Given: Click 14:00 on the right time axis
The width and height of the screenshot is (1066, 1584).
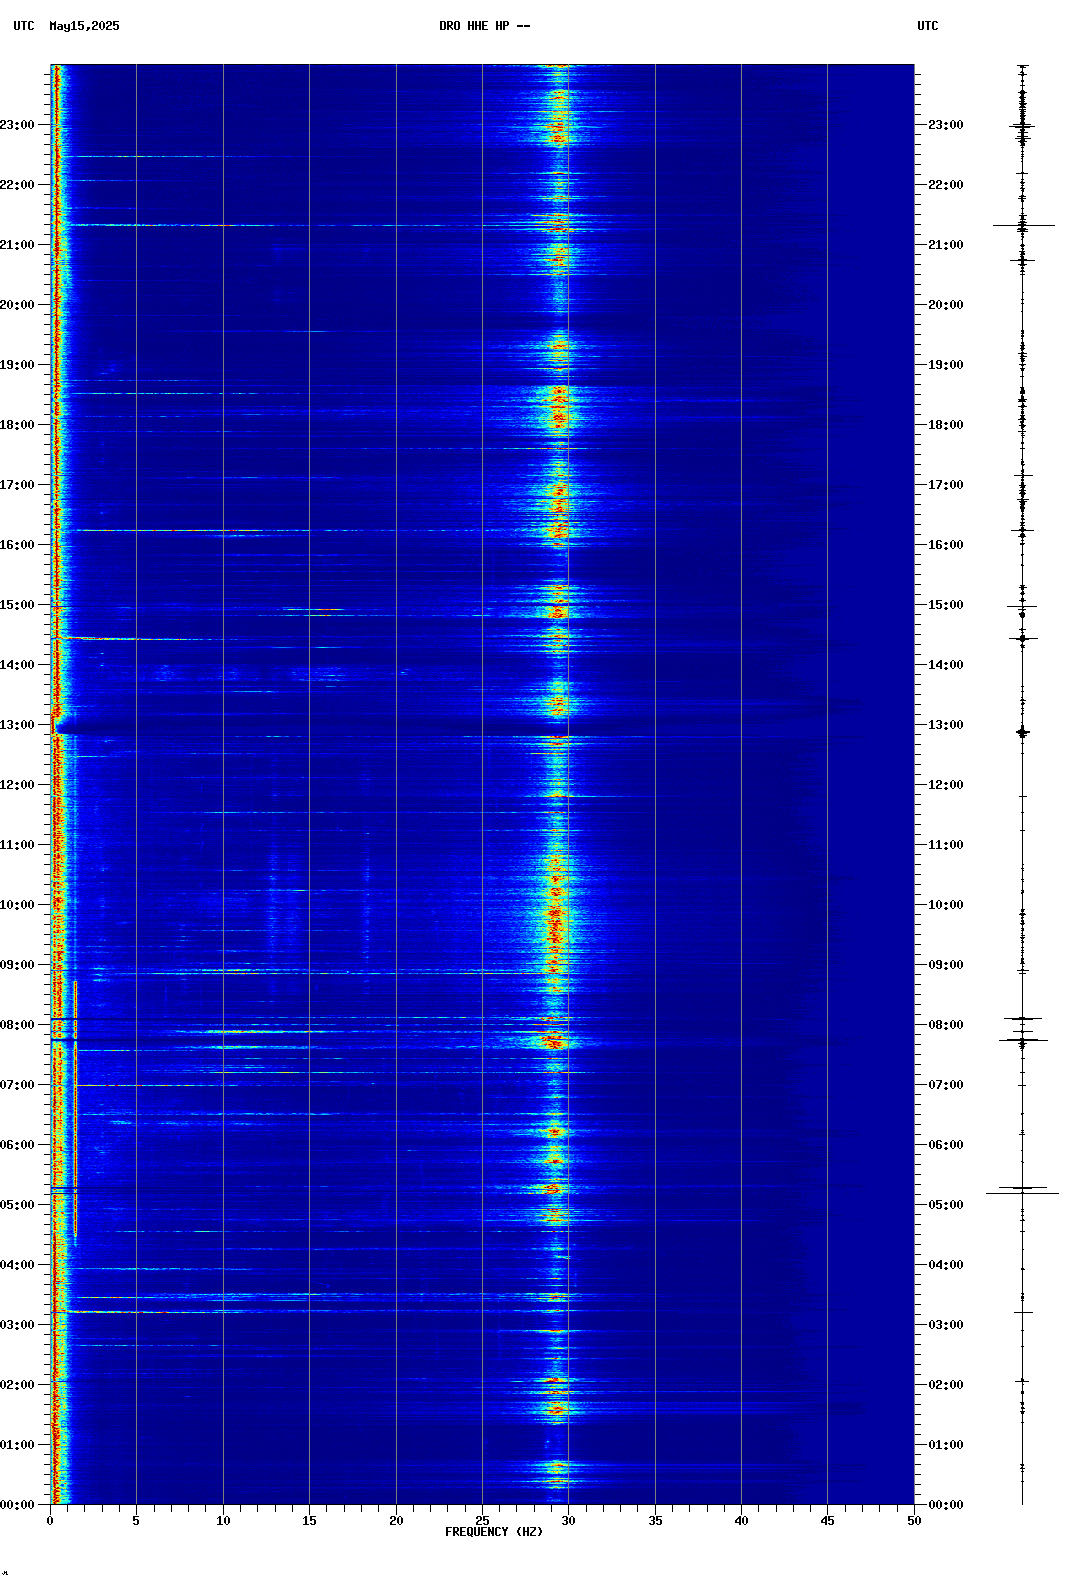Looking at the screenshot, I should coord(946,665).
